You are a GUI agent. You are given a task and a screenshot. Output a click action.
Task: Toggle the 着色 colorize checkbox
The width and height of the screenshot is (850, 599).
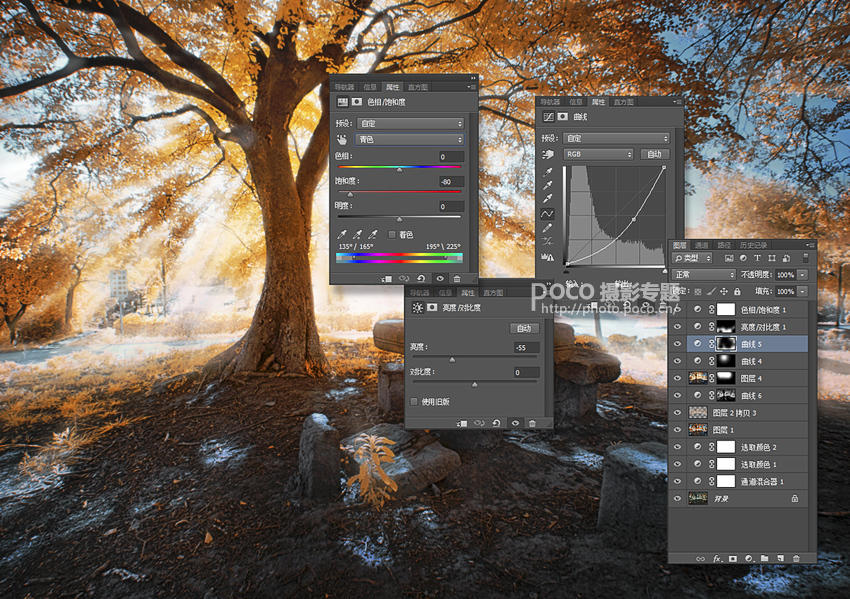[x=392, y=234]
